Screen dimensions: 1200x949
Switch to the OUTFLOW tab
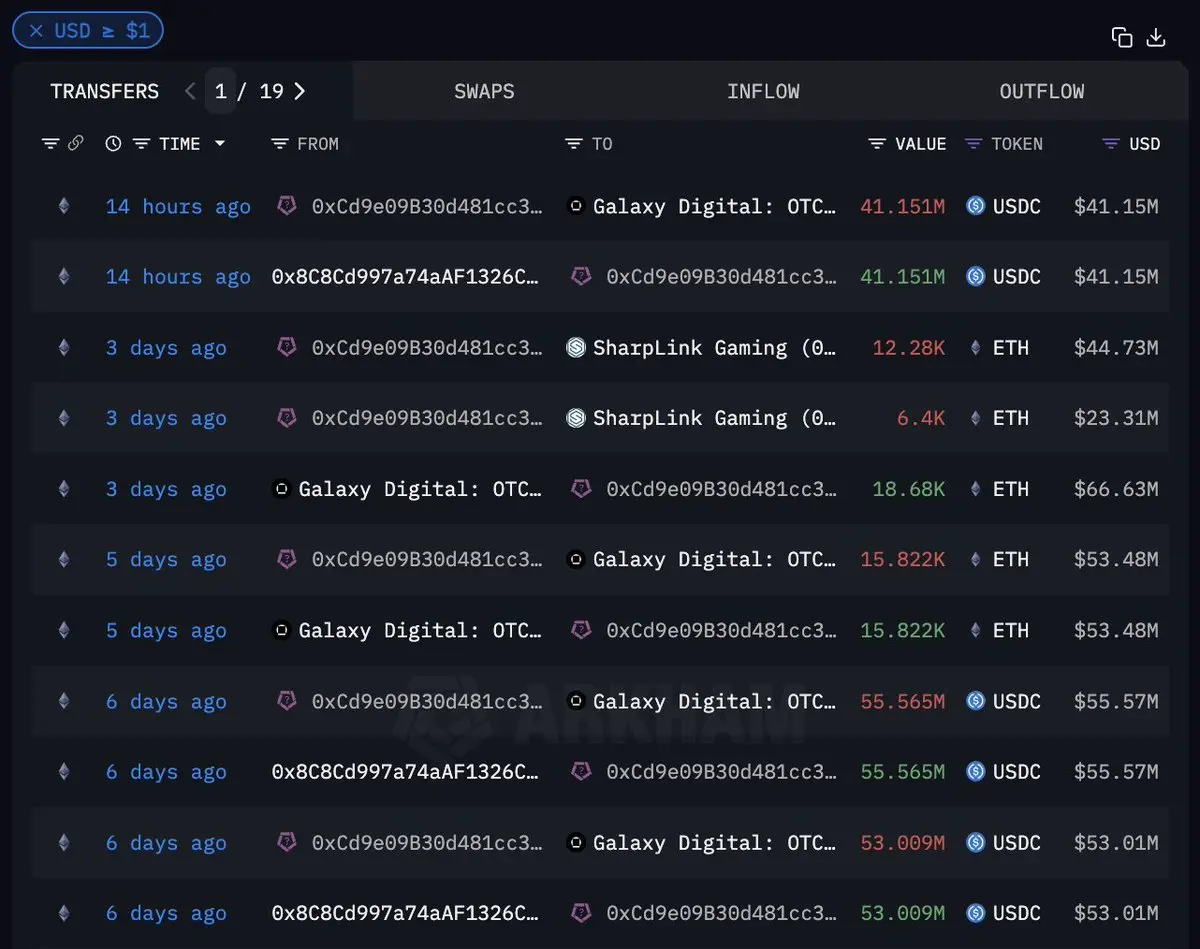coord(1042,91)
